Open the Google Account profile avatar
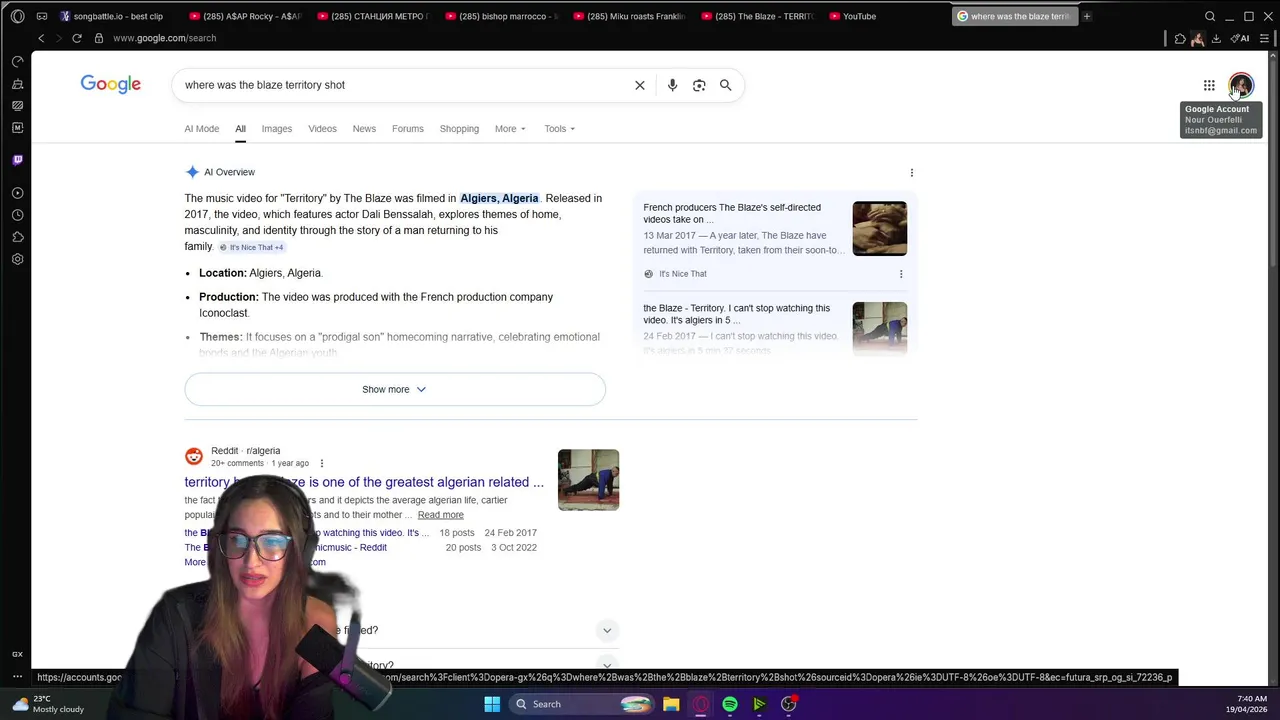Screen dimensions: 1280x720 click(1241, 85)
